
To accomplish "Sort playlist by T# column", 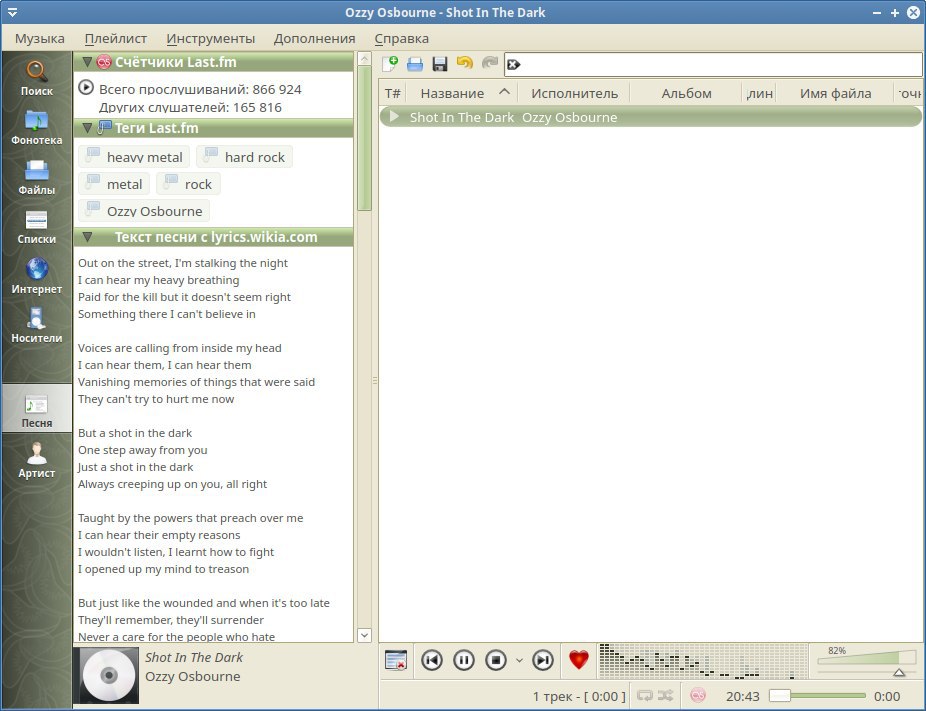I will click(x=392, y=93).
